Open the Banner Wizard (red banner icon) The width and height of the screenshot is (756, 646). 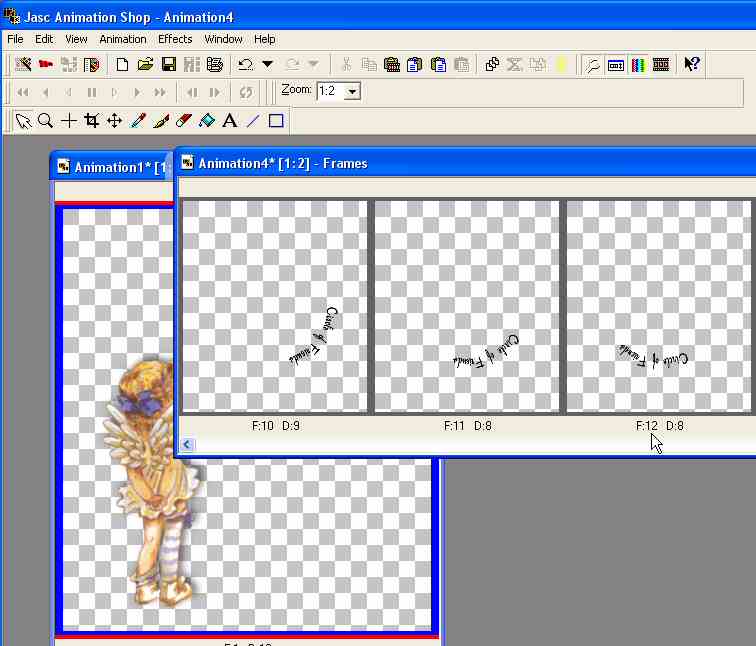point(46,64)
